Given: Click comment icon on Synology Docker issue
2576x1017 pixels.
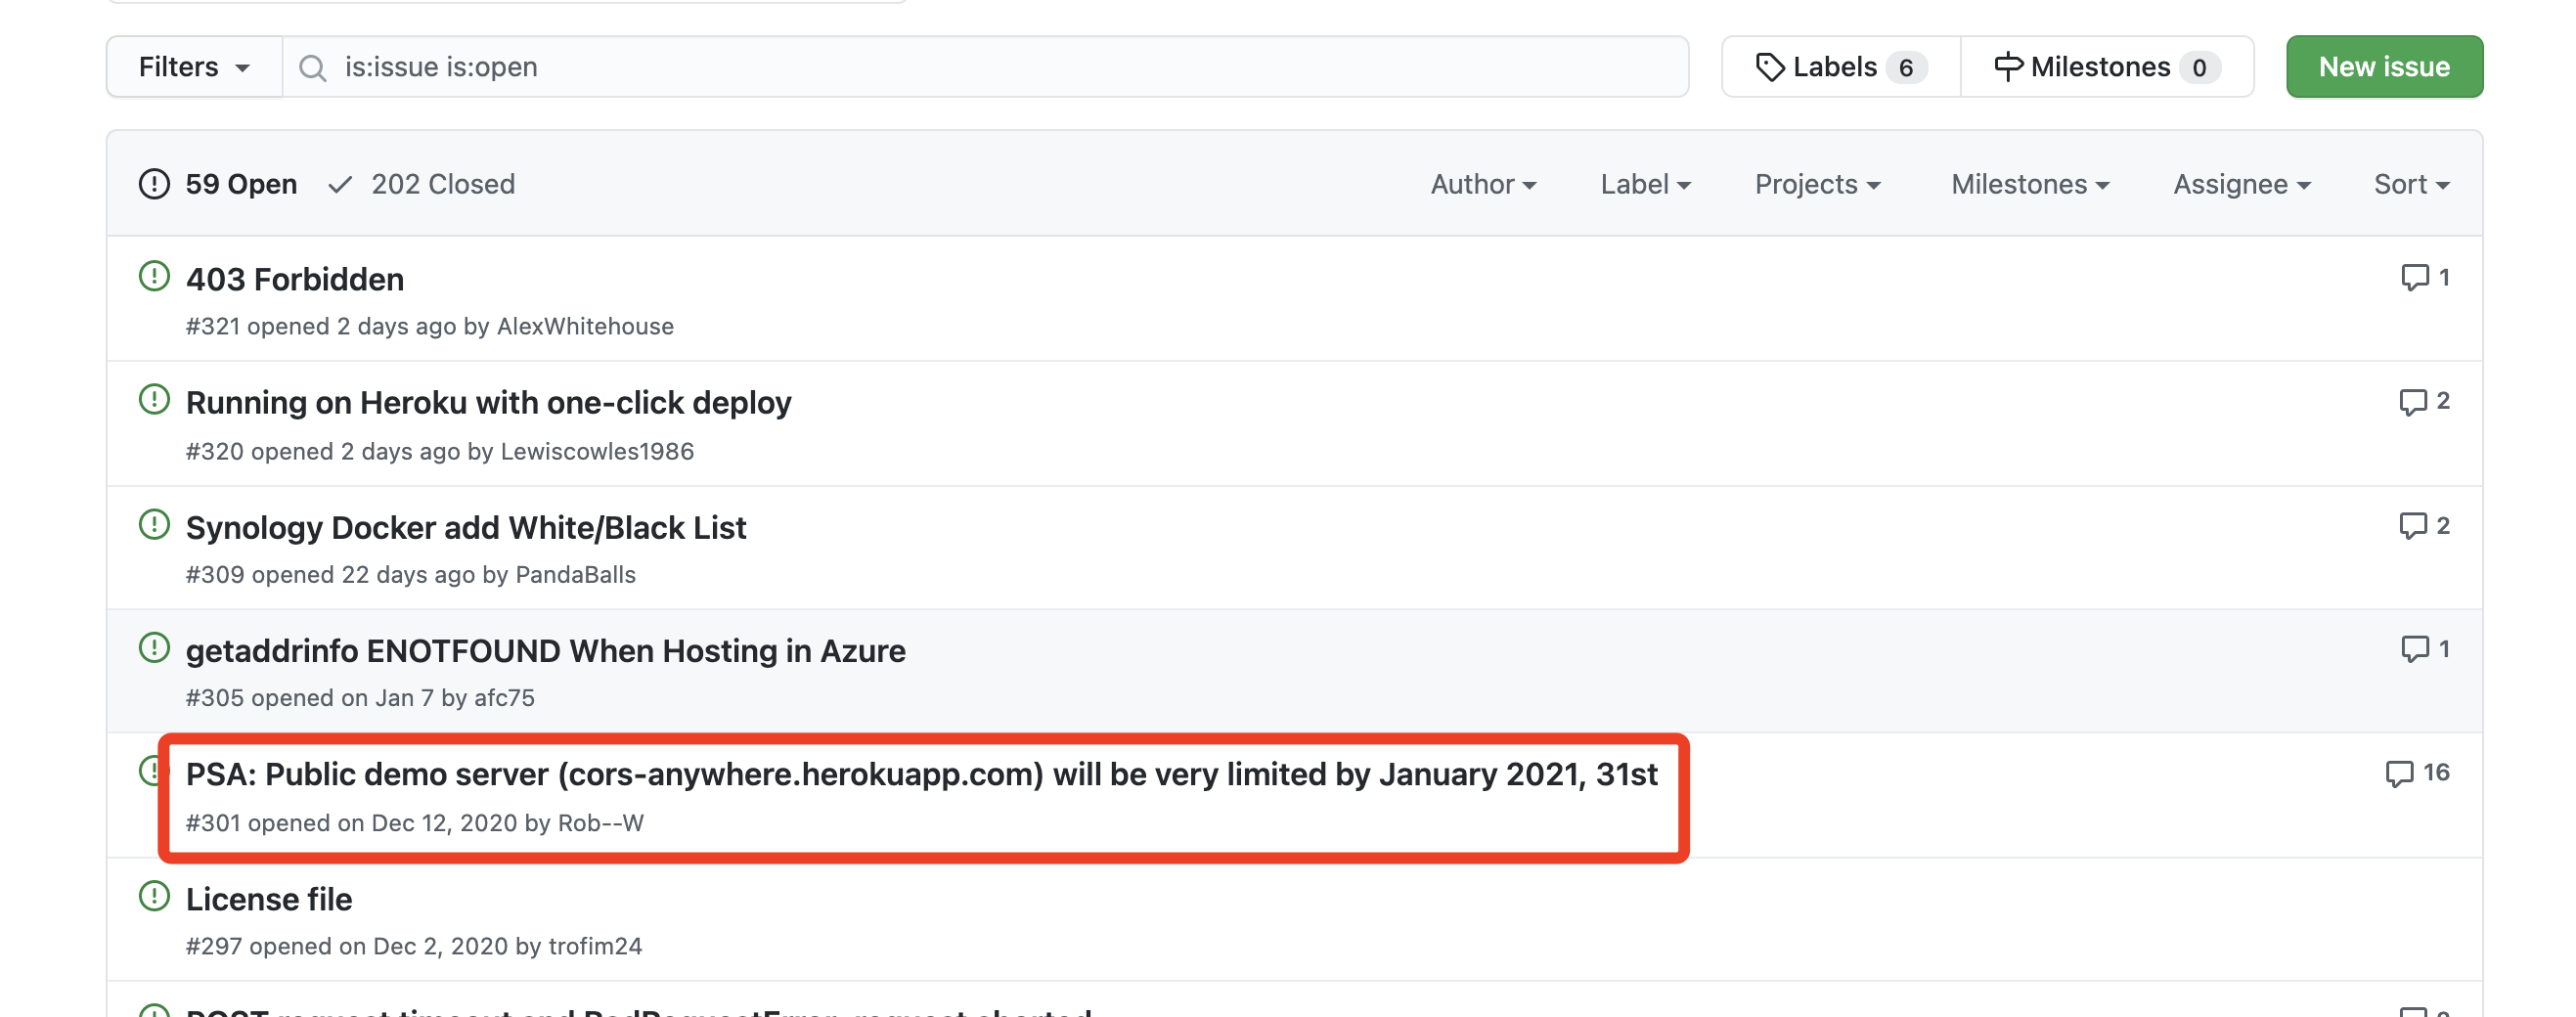Looking at the screenshot, I should 2412,525.
